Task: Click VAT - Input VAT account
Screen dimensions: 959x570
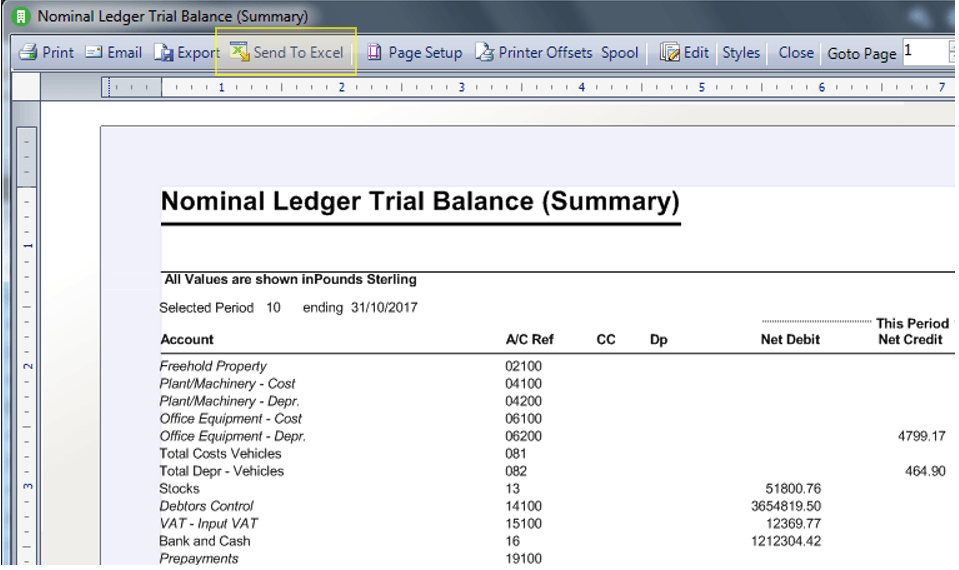Action: point(209,524)
